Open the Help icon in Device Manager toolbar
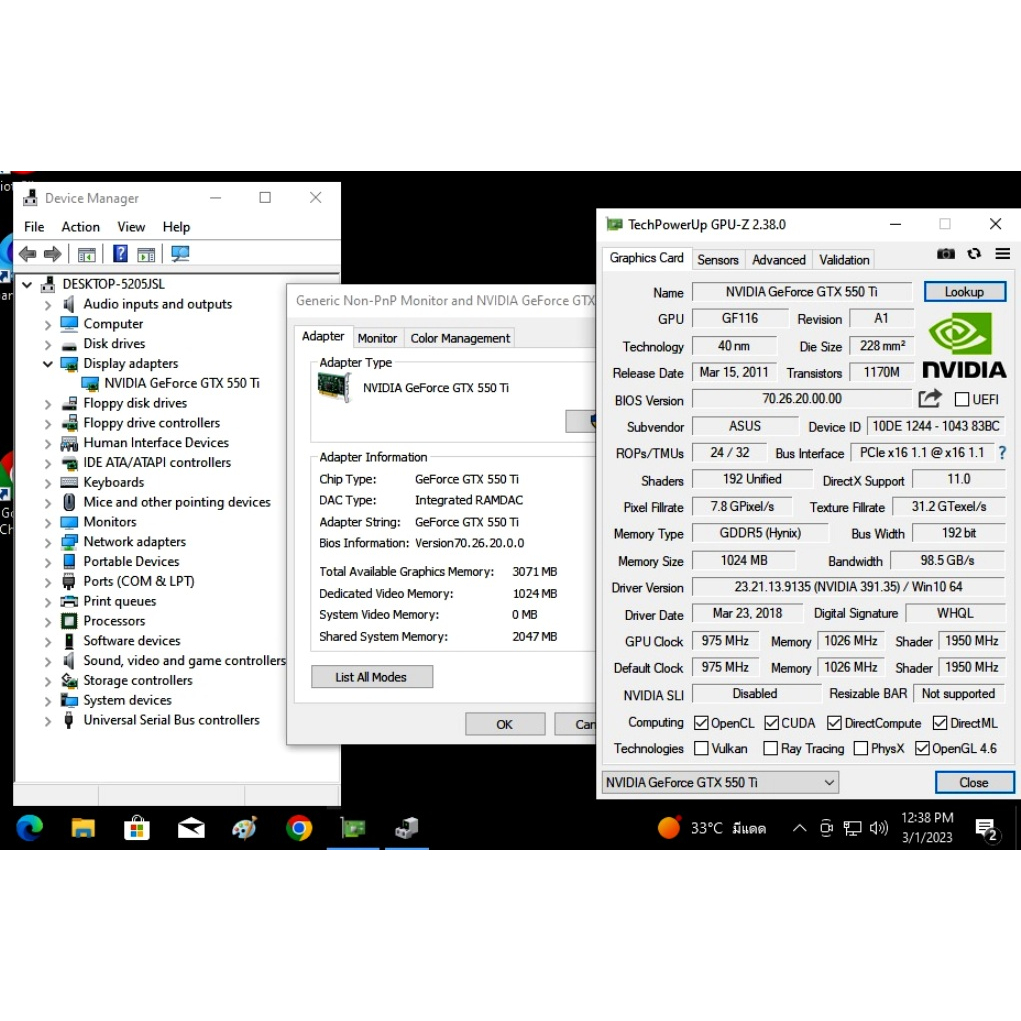Screen dimensions: 1021x1021 click(x=120, y=254)
